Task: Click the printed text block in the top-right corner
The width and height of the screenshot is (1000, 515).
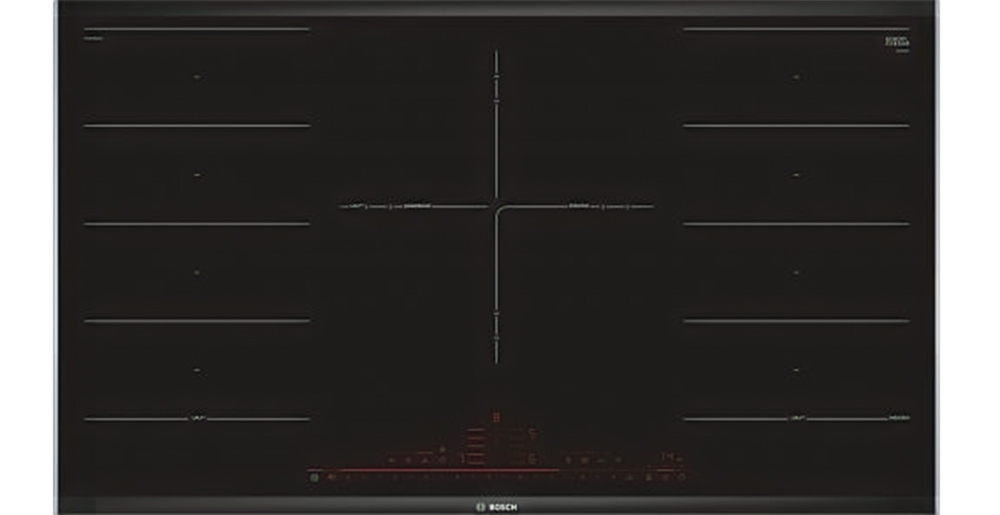Action: (897, 42)
